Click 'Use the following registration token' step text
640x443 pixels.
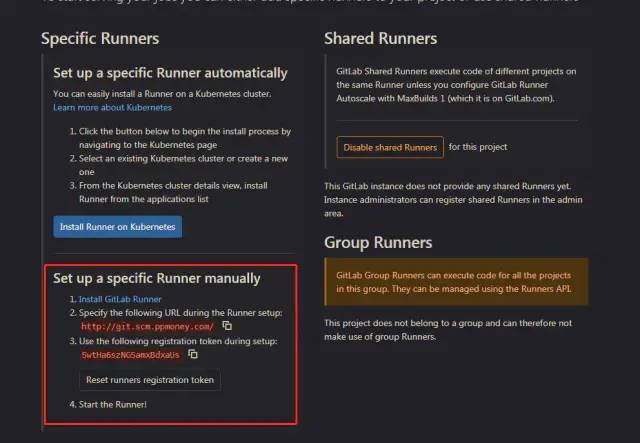[178, 341]
